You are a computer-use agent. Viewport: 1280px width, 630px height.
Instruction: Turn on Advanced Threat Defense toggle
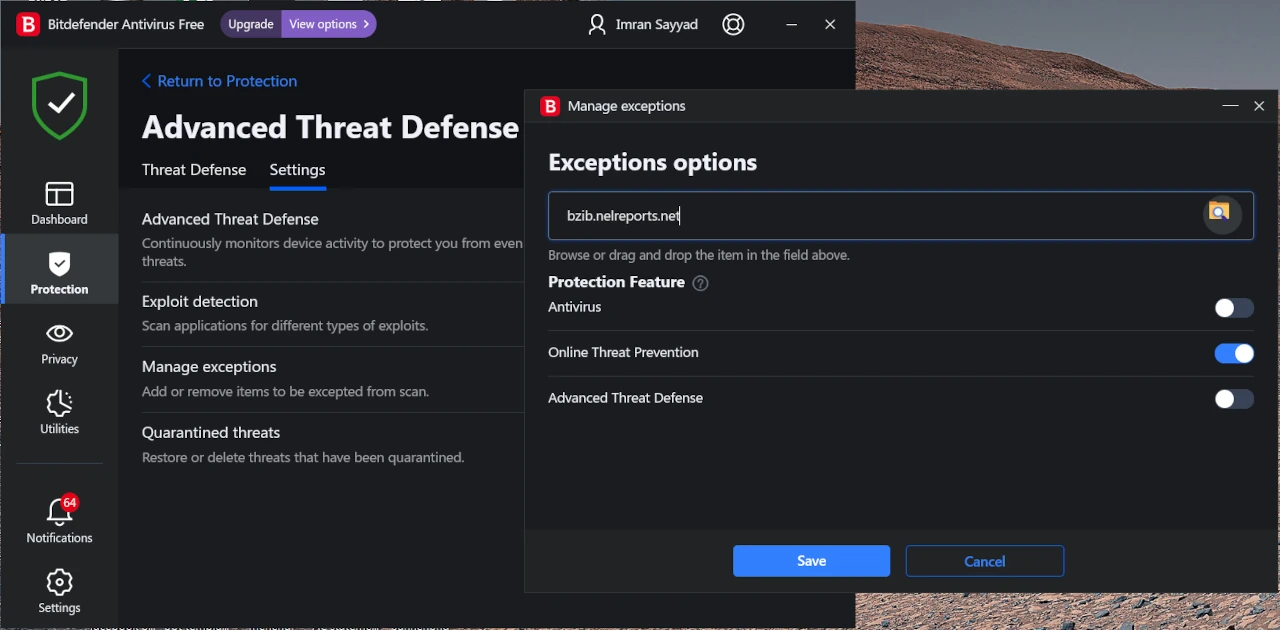(x=1233, y=399)
